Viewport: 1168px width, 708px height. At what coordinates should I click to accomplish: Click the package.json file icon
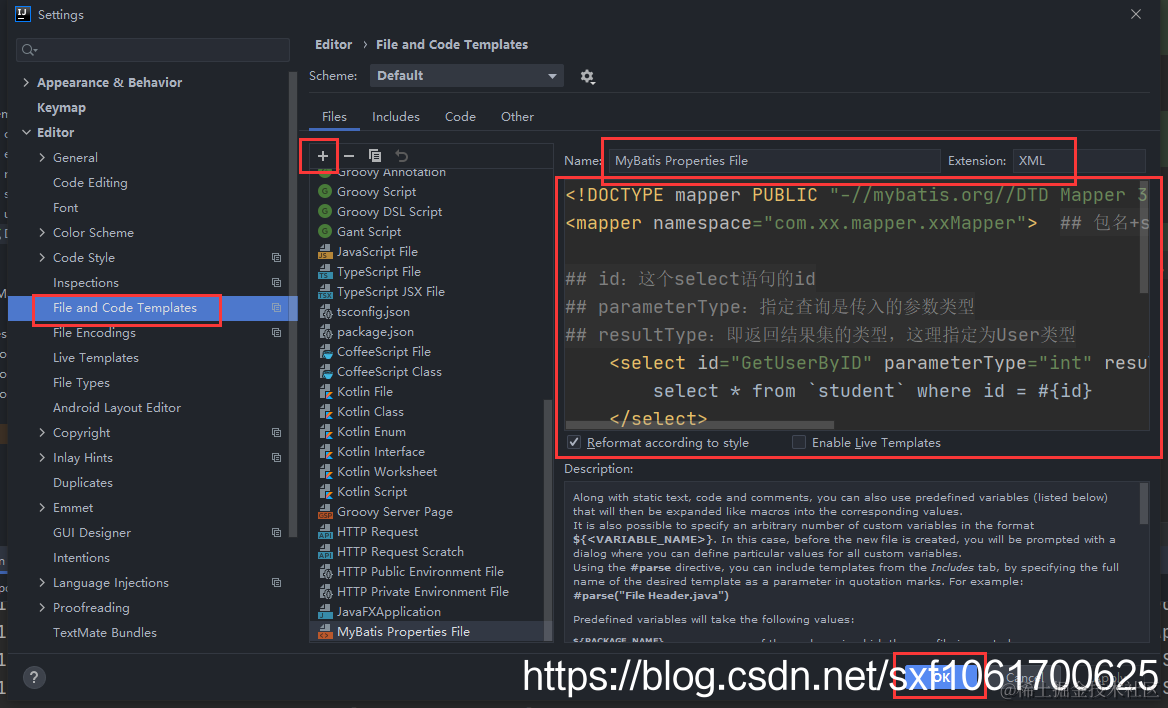[x=325, y=332]
